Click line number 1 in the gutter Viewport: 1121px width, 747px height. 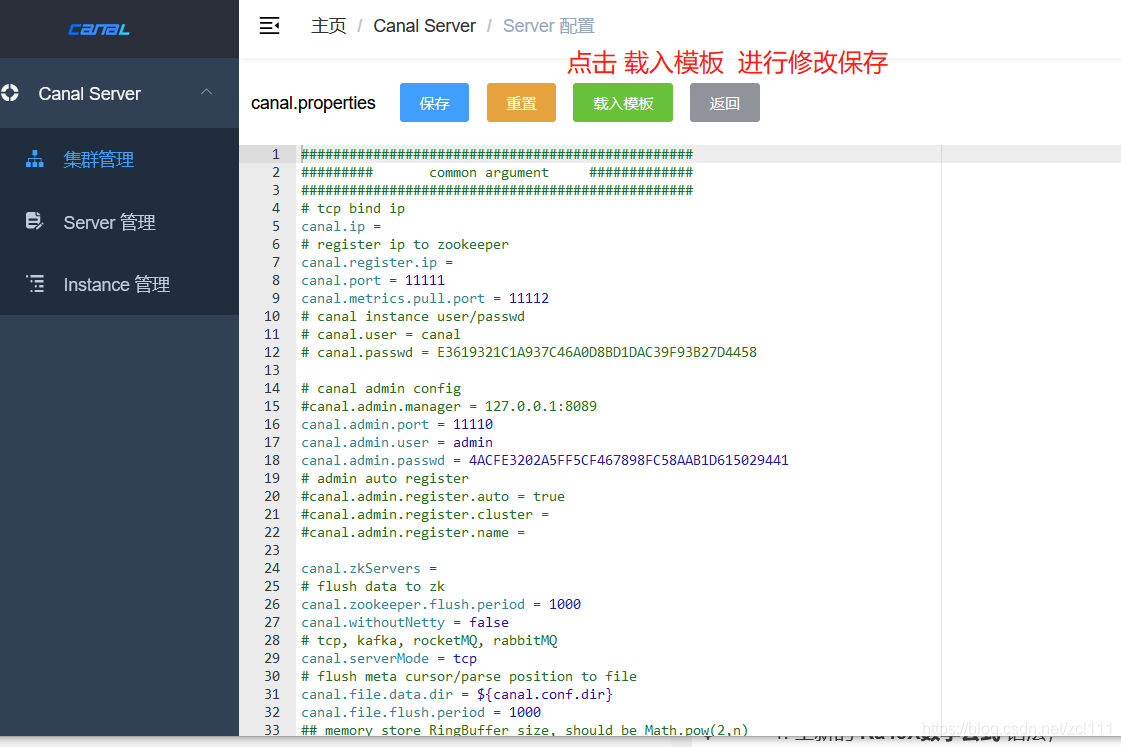(x=275, y=154)
